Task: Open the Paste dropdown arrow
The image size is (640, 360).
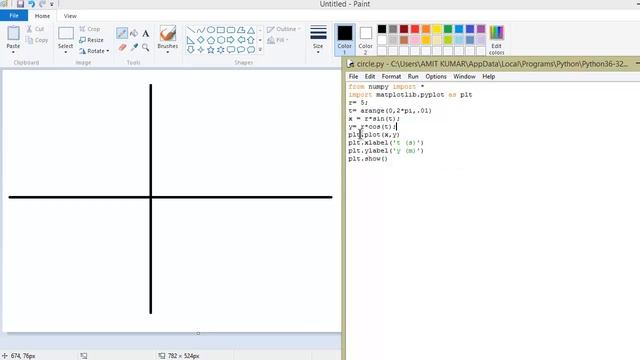Action: (13, 52)
